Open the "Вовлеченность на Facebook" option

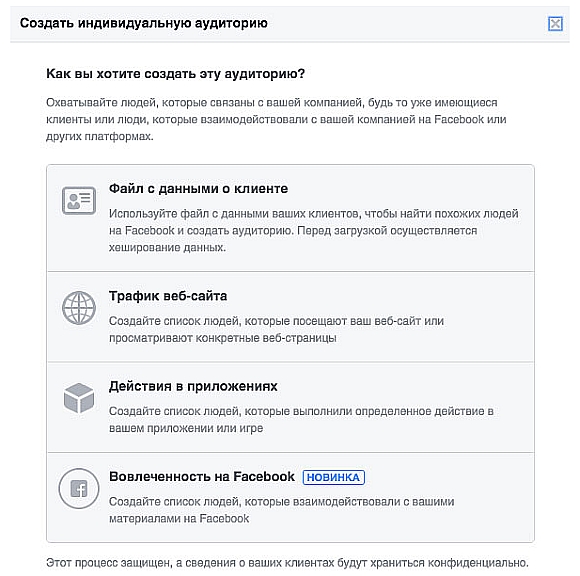point(202,476)
